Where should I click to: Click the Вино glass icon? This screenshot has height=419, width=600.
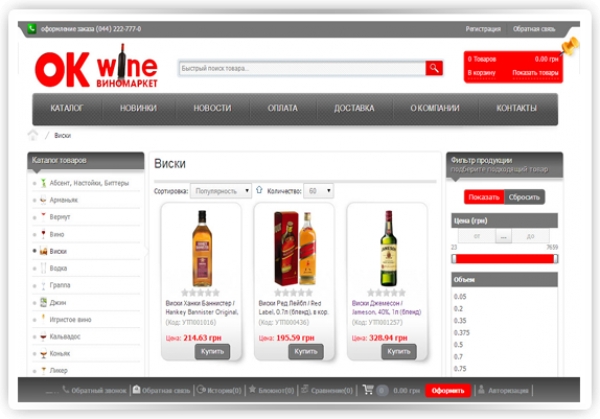(x=43, y=234)
